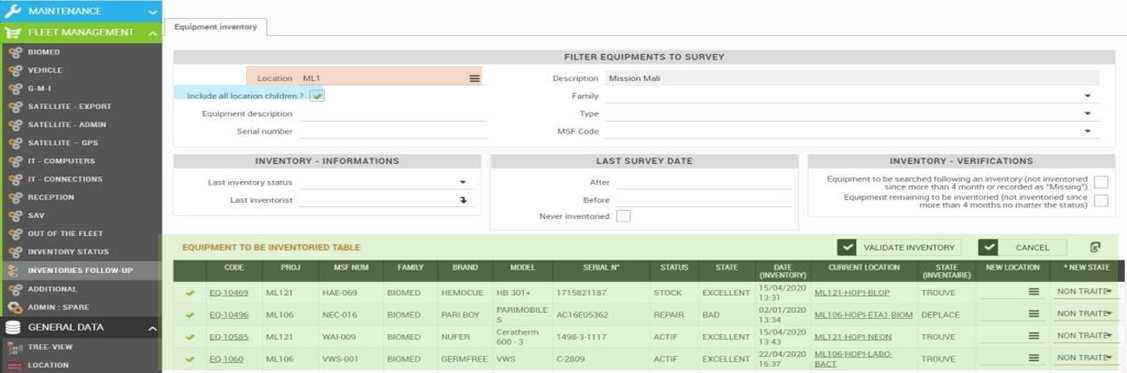Click the IT - Computers gear icon
Image resolution: width=1127 pixels, height=373 pixels.
coord(14,161)
